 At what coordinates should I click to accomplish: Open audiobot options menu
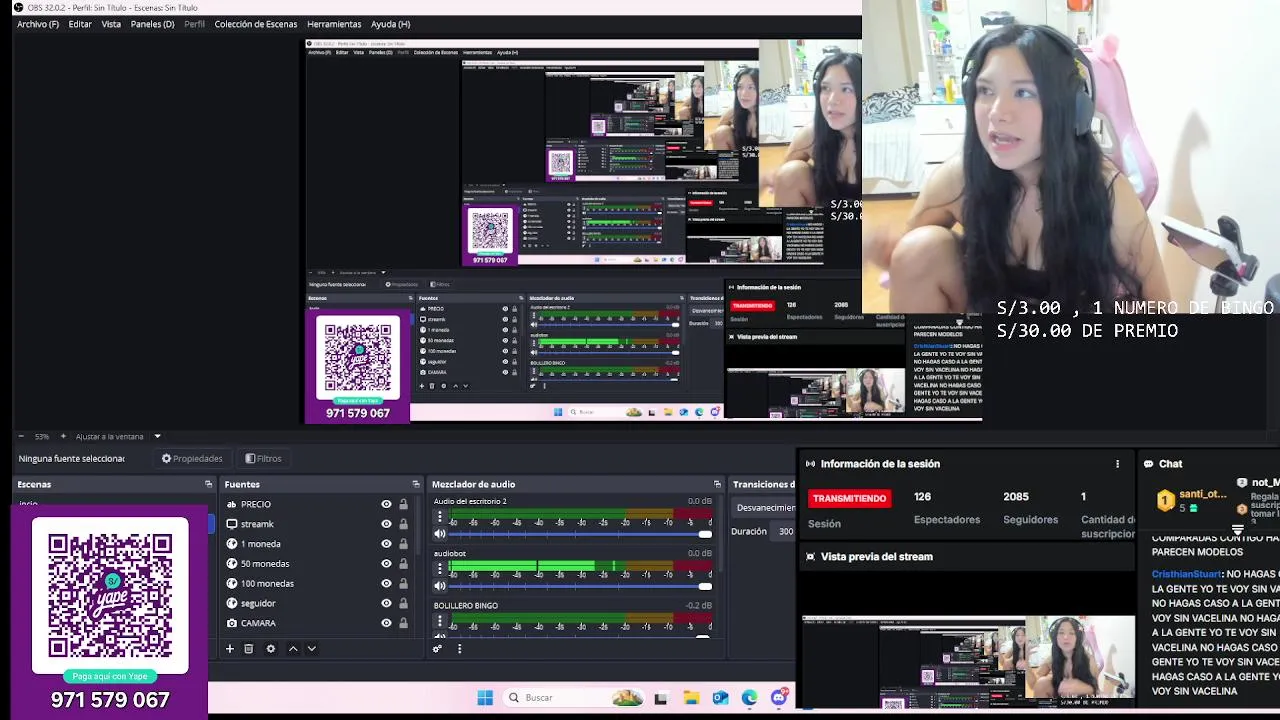[x=439, y=569]
